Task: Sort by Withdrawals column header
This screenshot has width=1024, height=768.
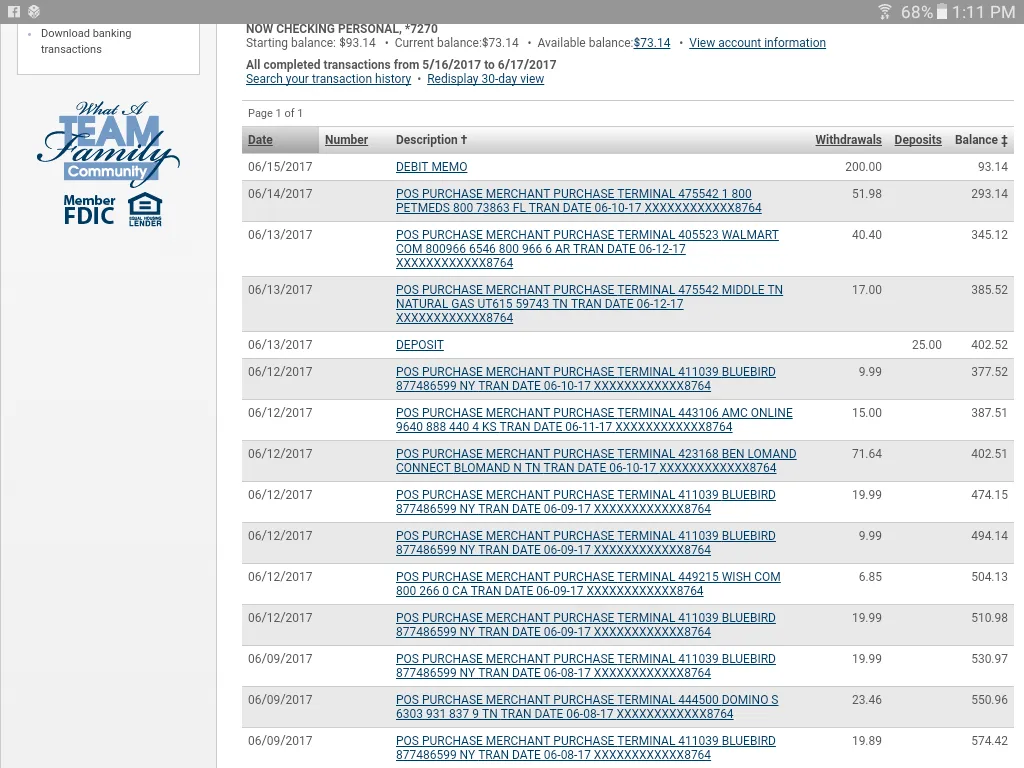Action: coord(848,140)
